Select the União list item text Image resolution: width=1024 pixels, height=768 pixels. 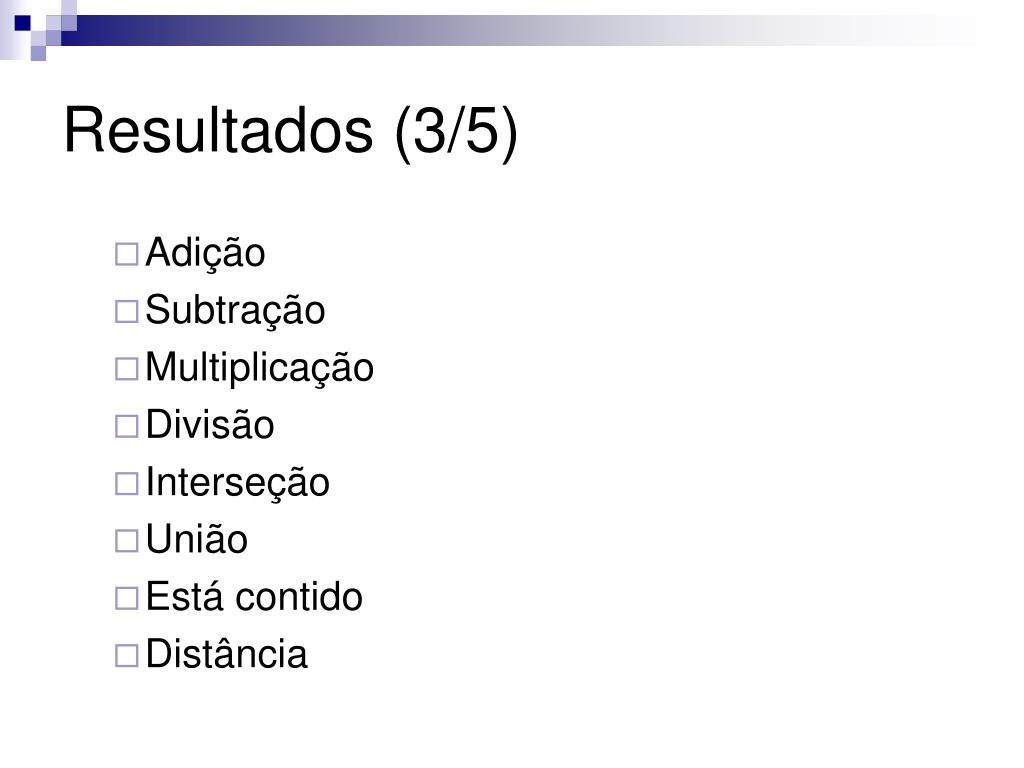(197, 540)
